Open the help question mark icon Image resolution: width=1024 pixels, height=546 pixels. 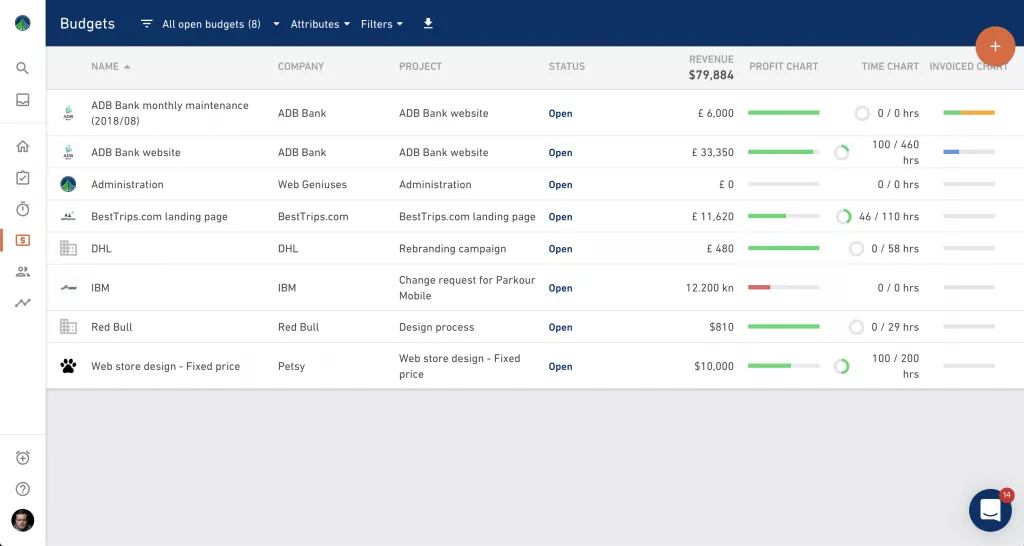22,489
